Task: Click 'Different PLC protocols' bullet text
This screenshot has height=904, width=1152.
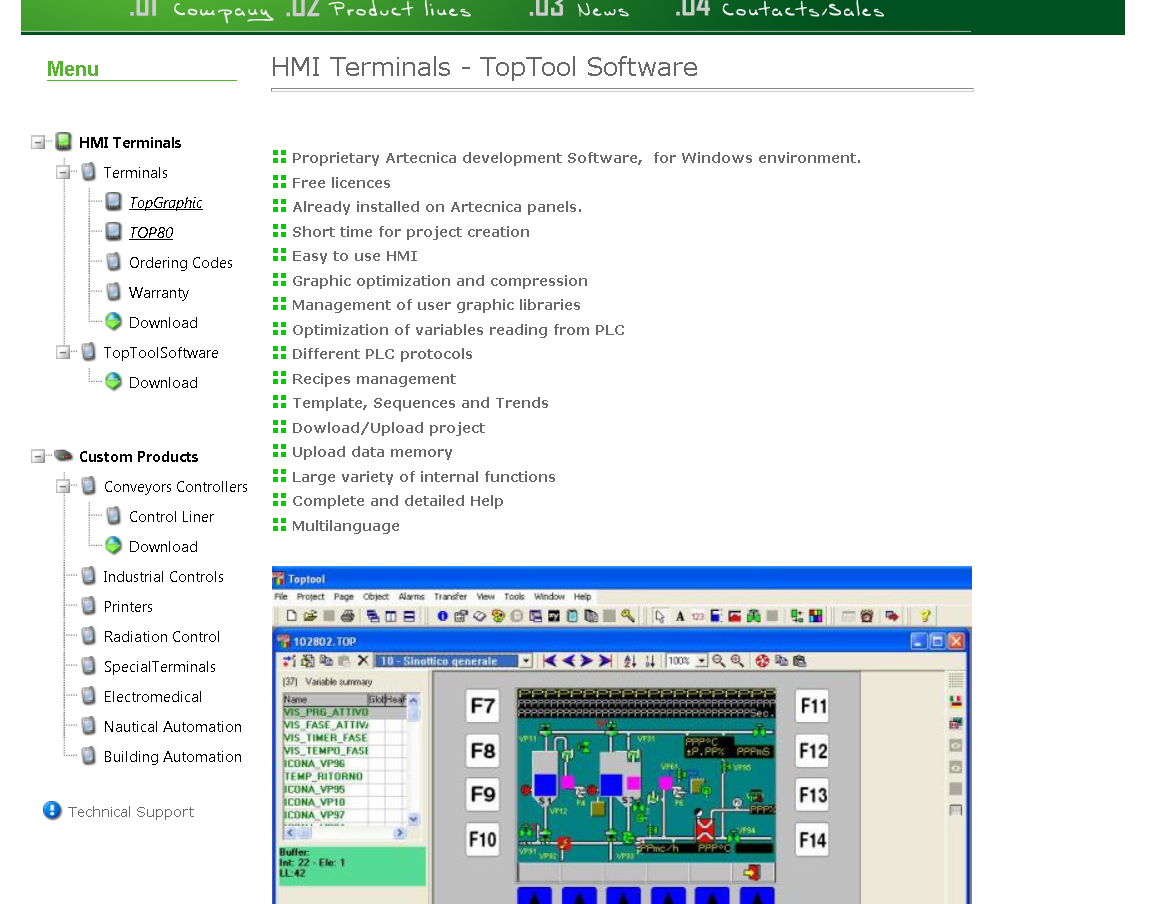Action: [382, 354]
